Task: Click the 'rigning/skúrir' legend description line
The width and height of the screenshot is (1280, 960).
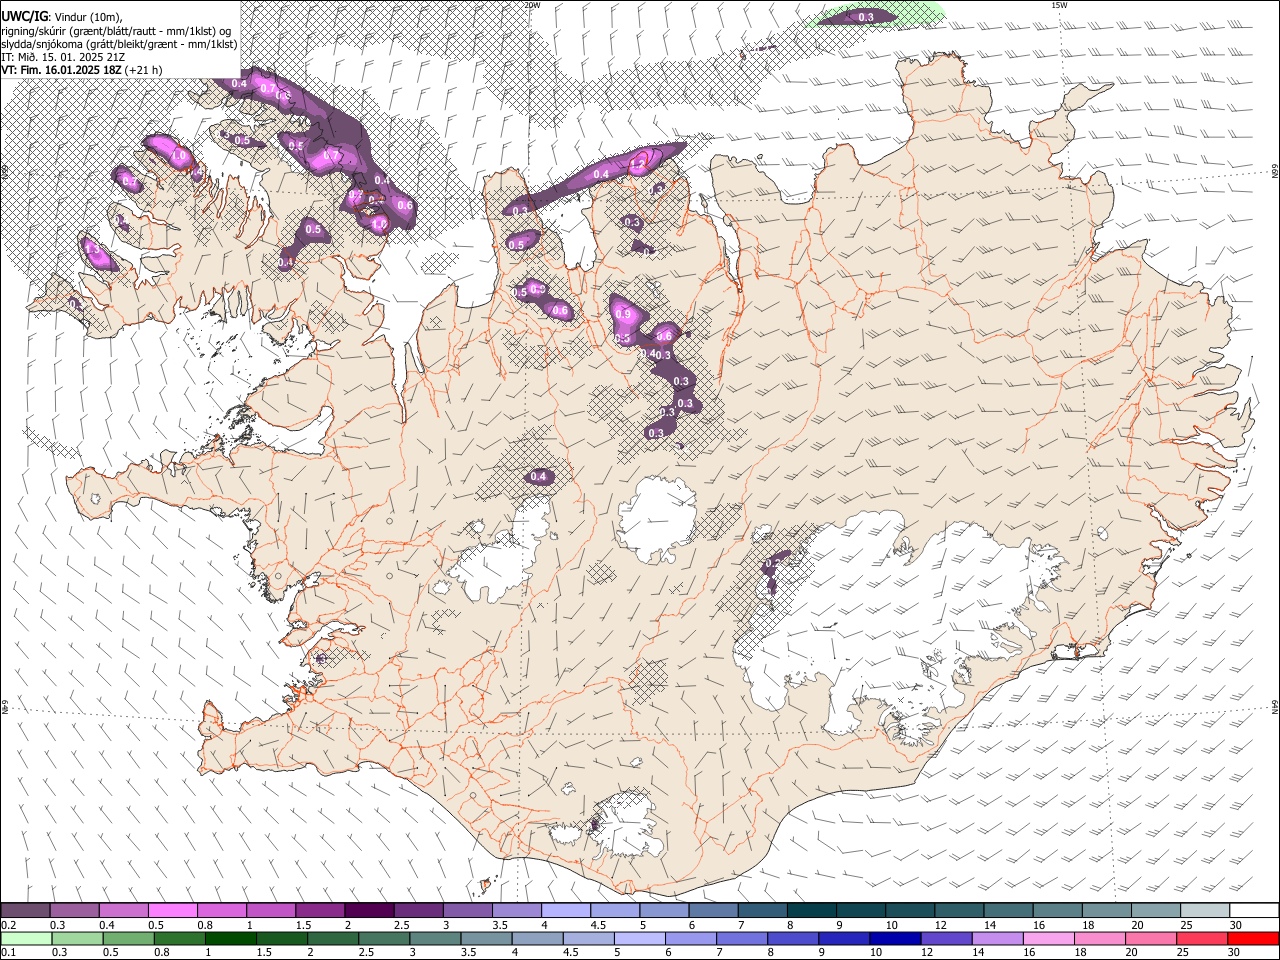Action: point(117,31)
